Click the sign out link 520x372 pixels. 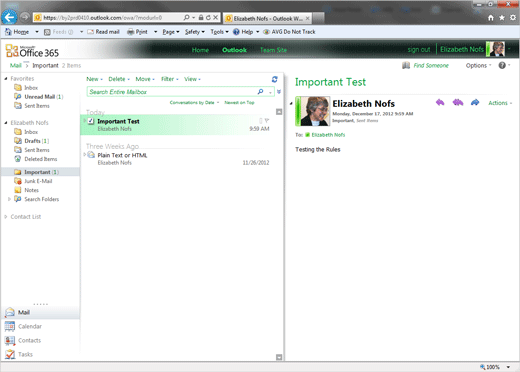pos(419,49)
